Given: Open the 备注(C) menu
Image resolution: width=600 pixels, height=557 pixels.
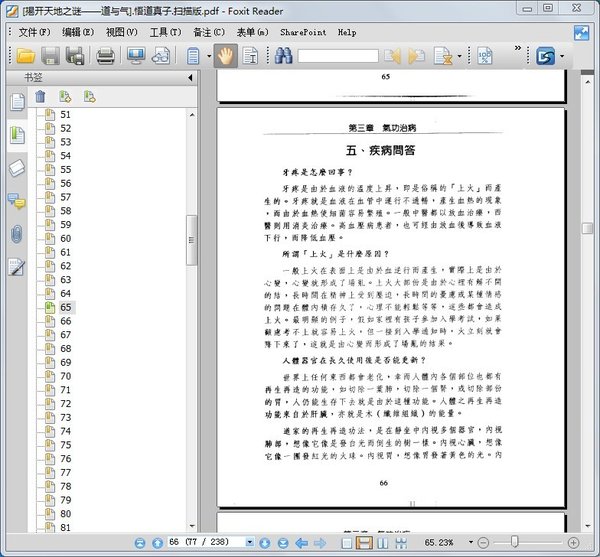Looking at the screenshot, I should pyautogui.click(x=209, y=33).
